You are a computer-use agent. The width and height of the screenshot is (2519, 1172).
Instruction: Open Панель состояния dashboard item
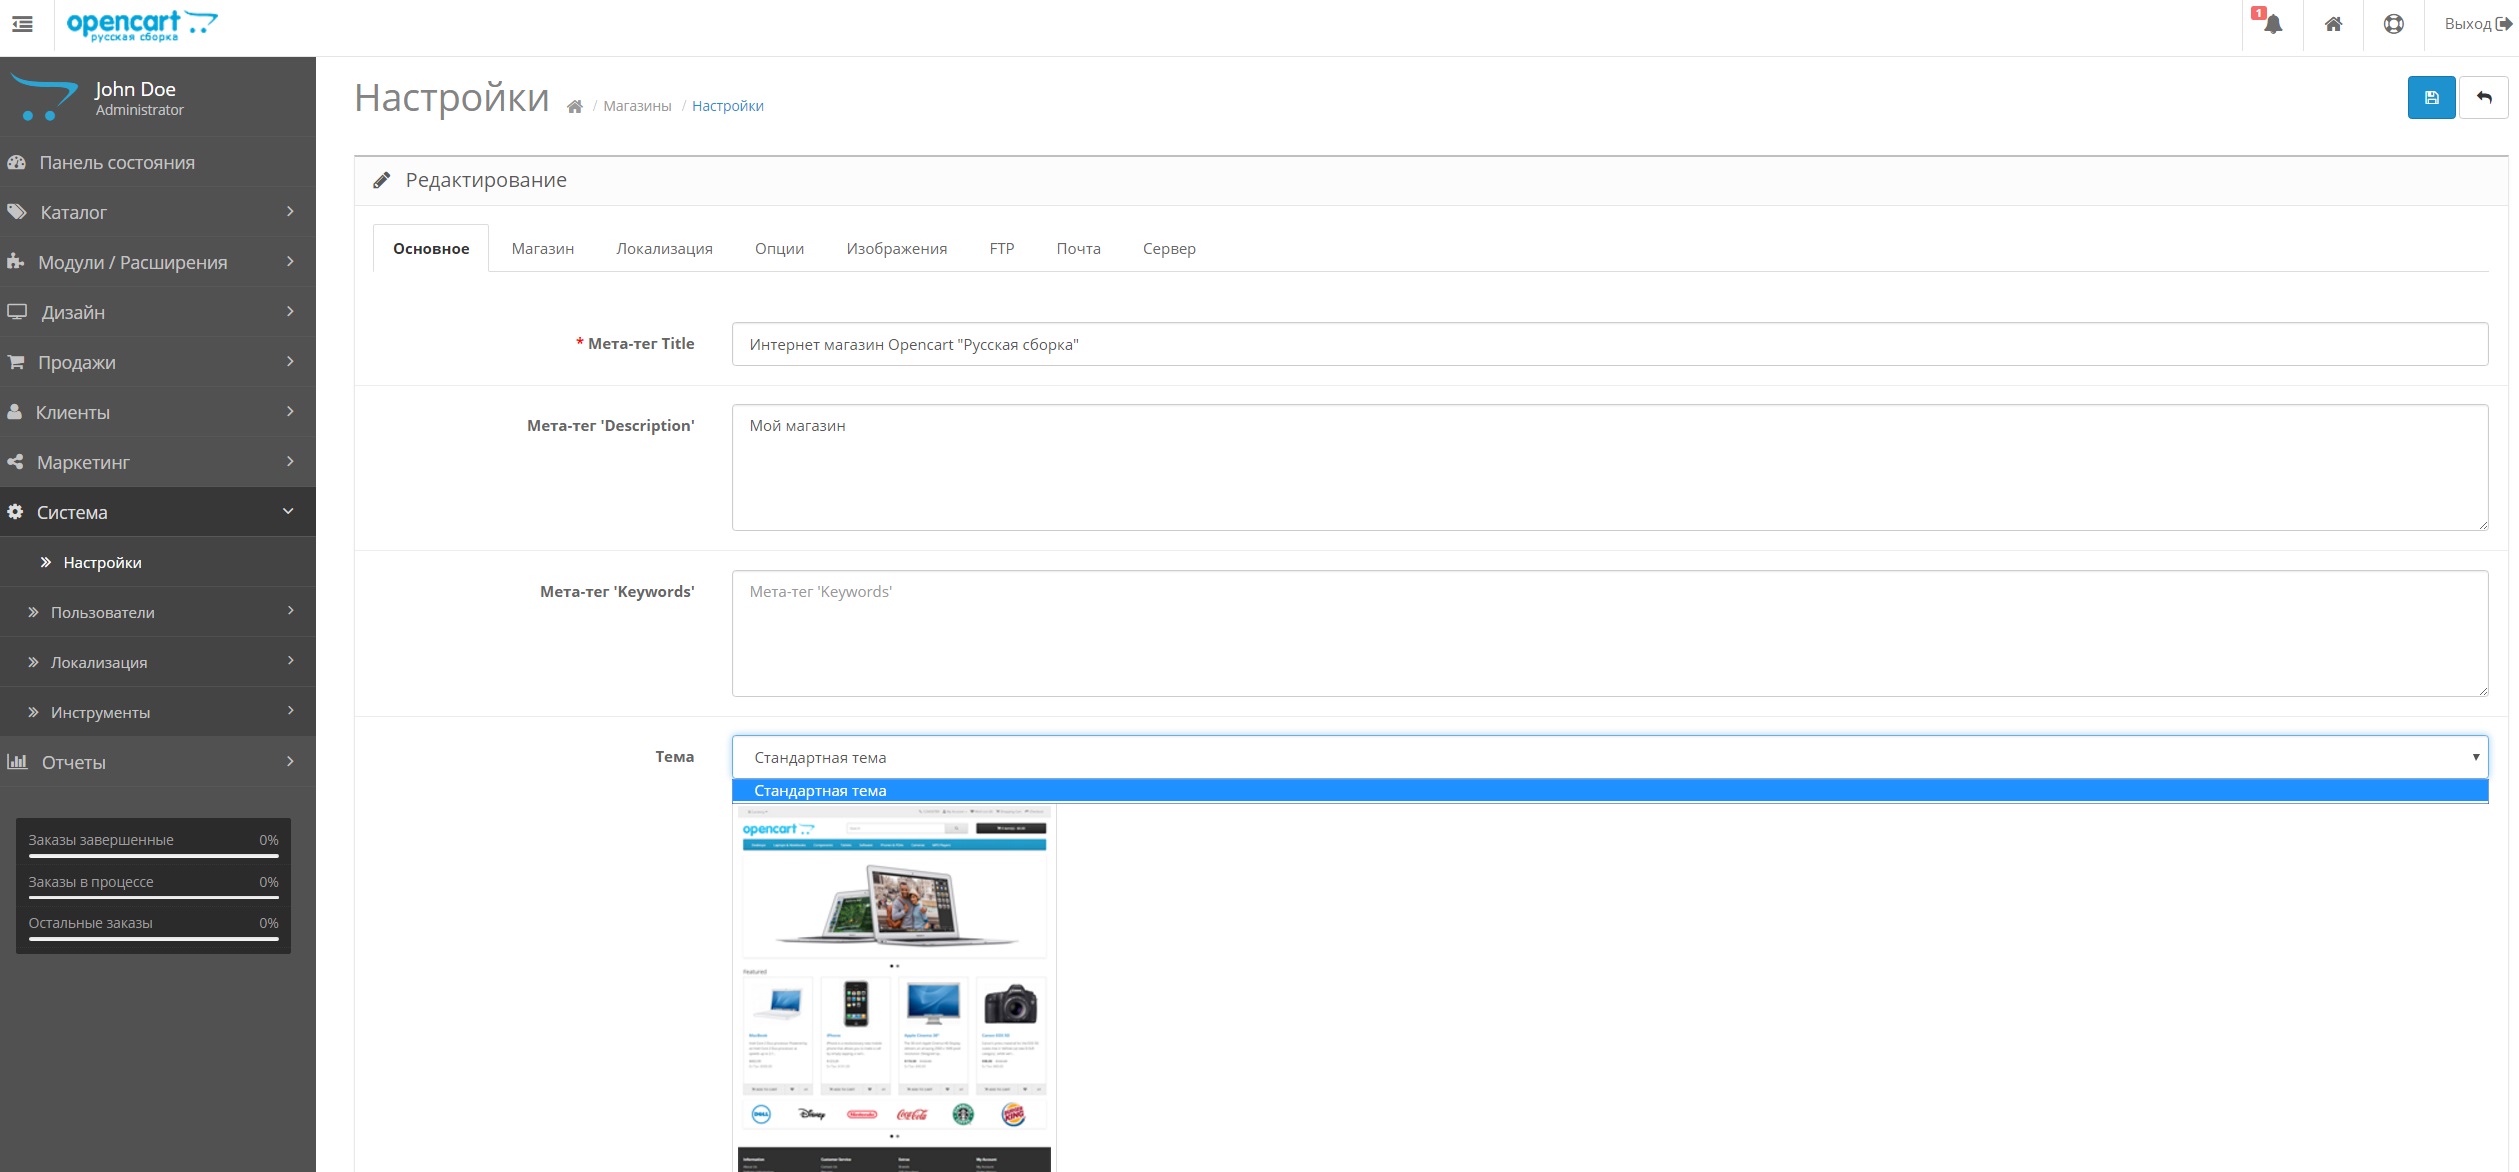117,162
